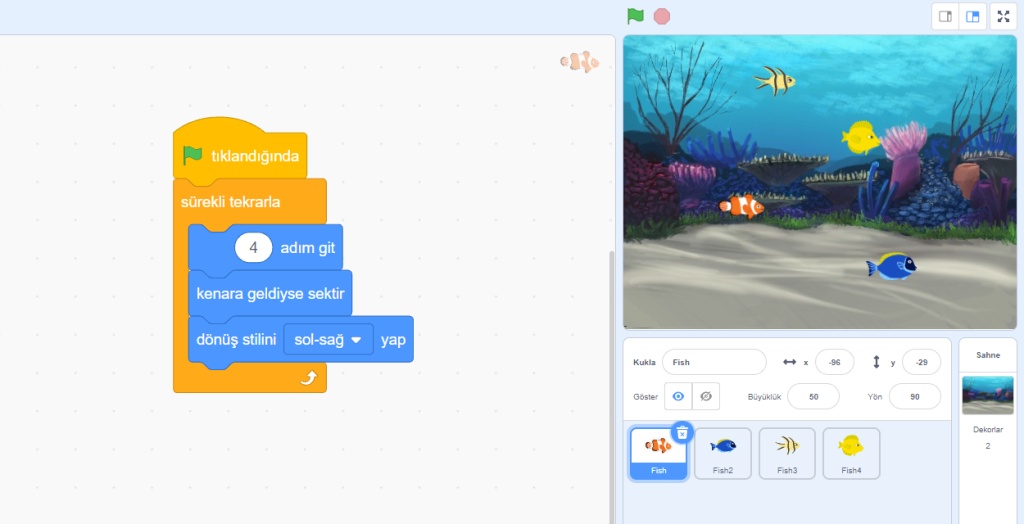Show the sprite with eye icon
The image size is (1024, 524).
[x=678, y=396]
